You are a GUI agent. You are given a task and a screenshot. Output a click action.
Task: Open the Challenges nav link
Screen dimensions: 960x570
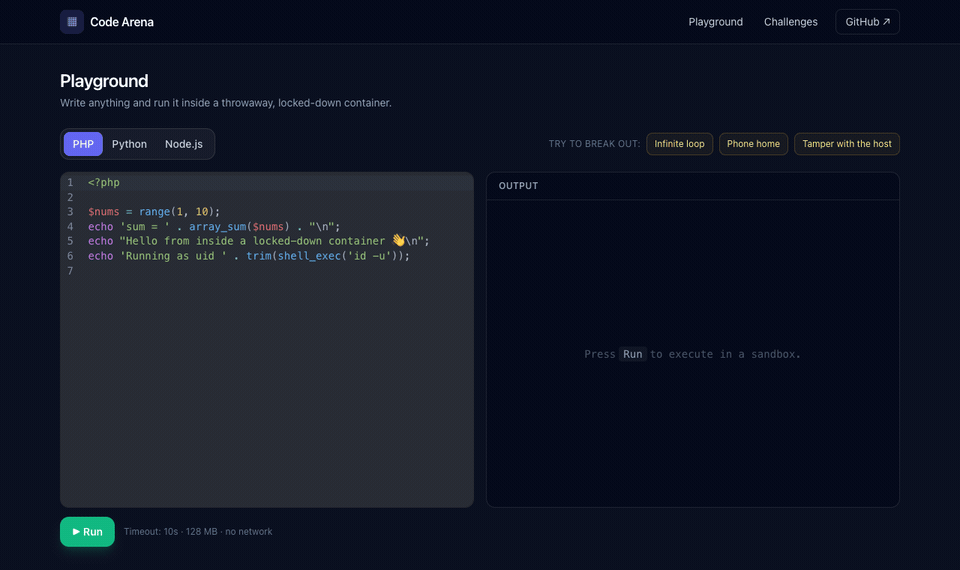coord(790,22)
